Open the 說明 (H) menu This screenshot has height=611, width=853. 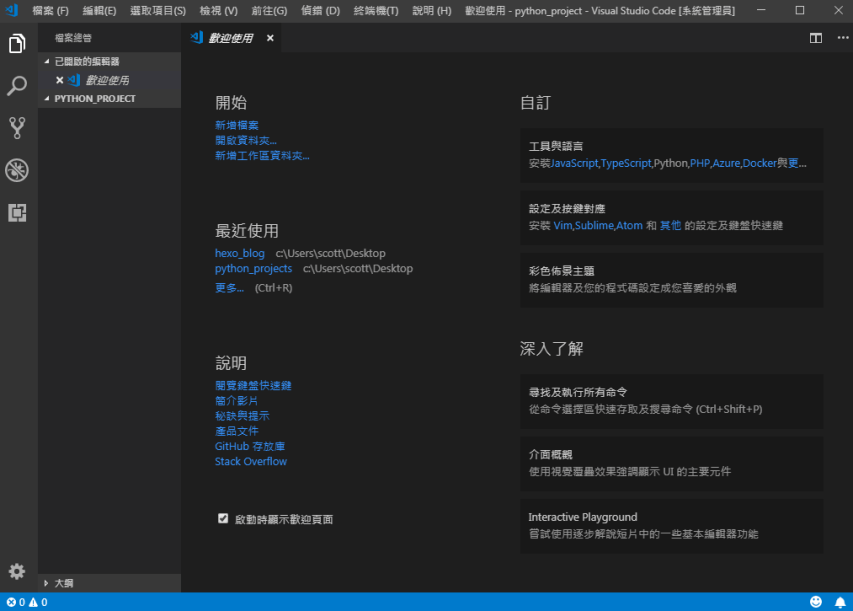432,11
